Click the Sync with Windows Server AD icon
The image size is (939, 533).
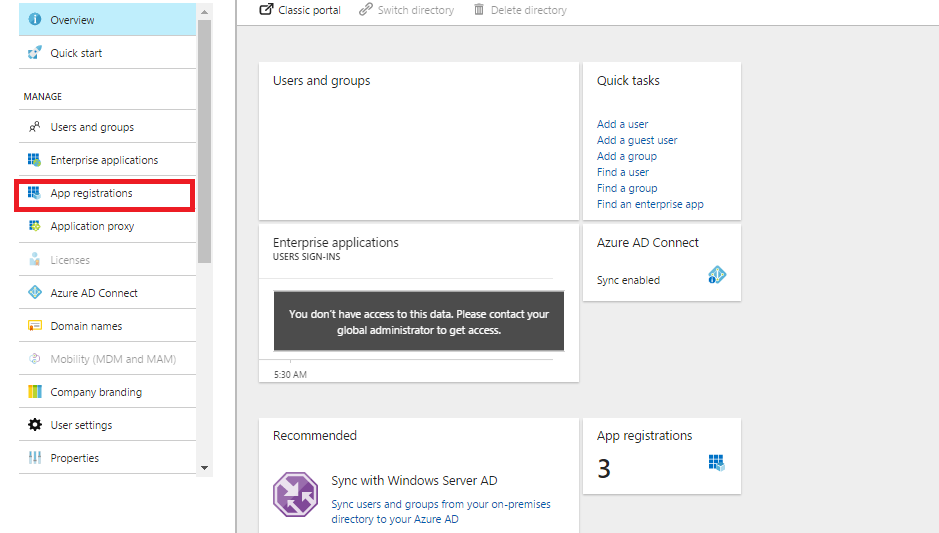point(295,495)
